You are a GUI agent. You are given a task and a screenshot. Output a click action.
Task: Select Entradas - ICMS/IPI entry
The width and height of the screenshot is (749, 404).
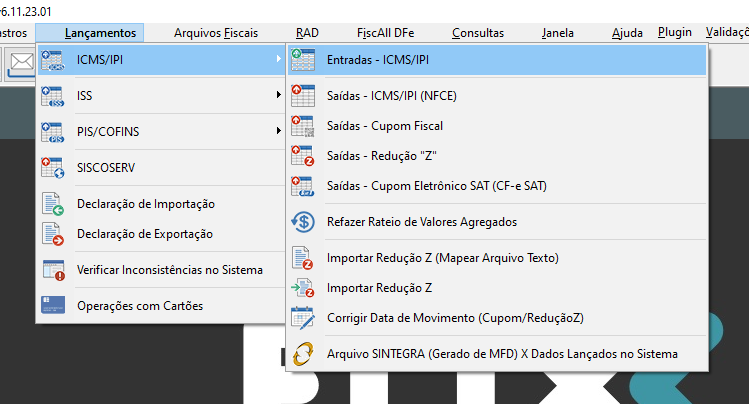(497, 60)
